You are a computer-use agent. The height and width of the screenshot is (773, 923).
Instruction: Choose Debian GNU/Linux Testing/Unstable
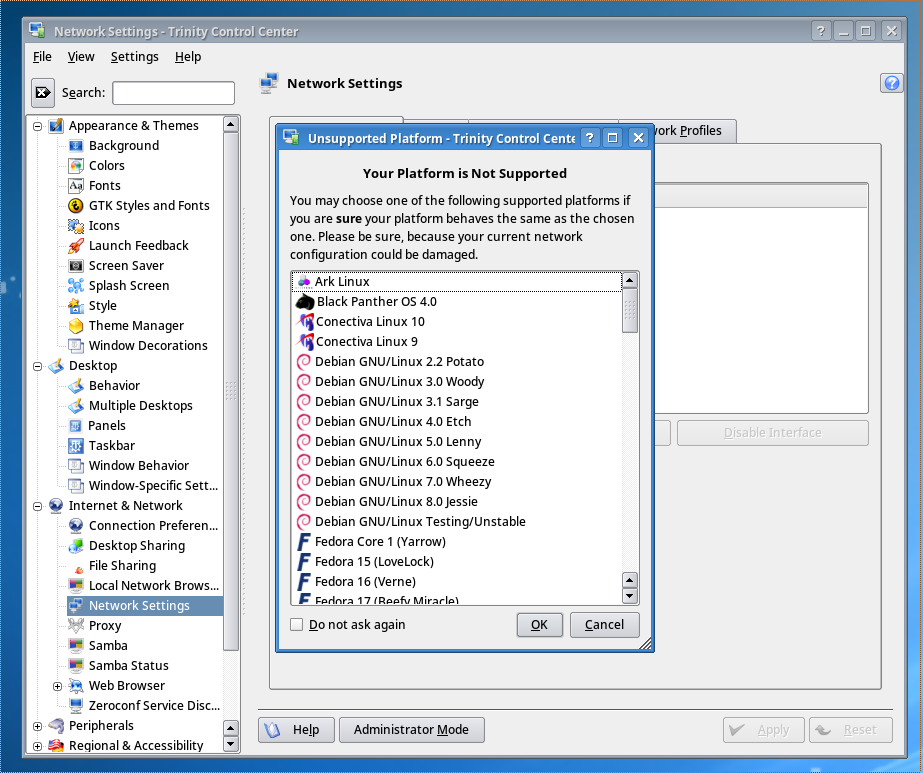[457, 522]
